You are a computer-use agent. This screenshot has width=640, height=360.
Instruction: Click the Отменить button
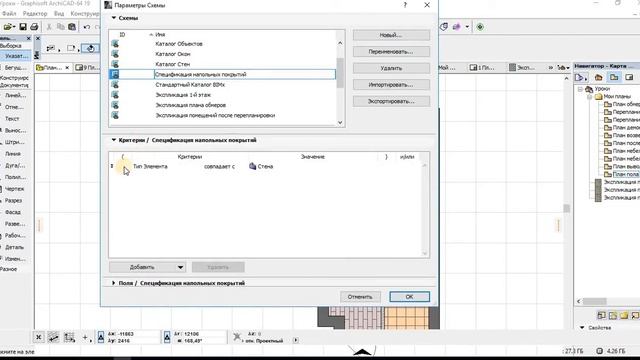click(x=360, y=297)
